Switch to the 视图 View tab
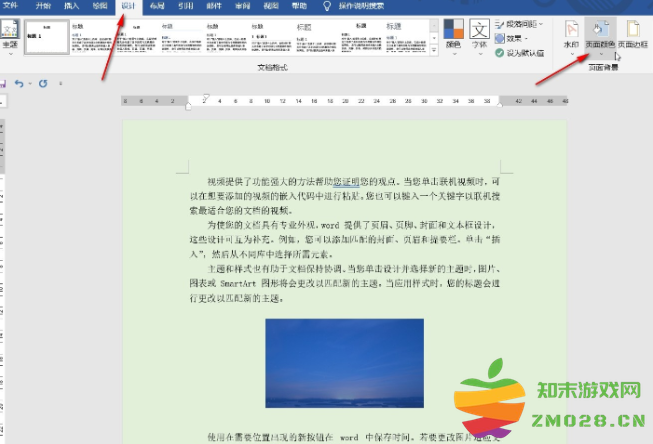This screenshot has height=444, width=653. pyautogui.click(x=271, y=6)
